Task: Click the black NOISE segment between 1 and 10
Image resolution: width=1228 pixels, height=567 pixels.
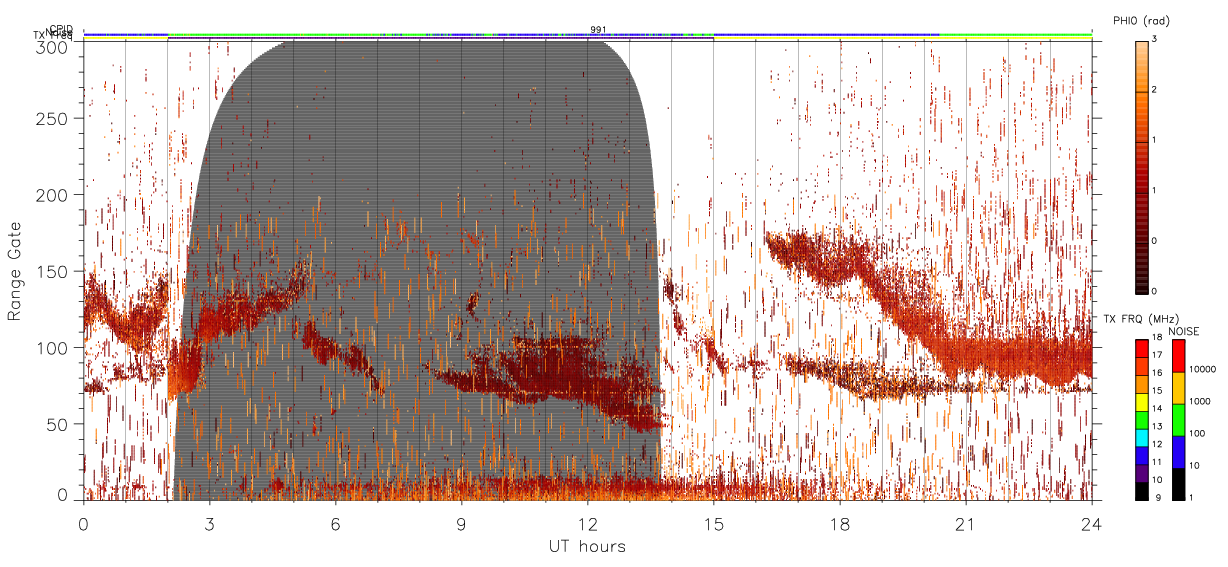Action: (x=1178, y=484)
